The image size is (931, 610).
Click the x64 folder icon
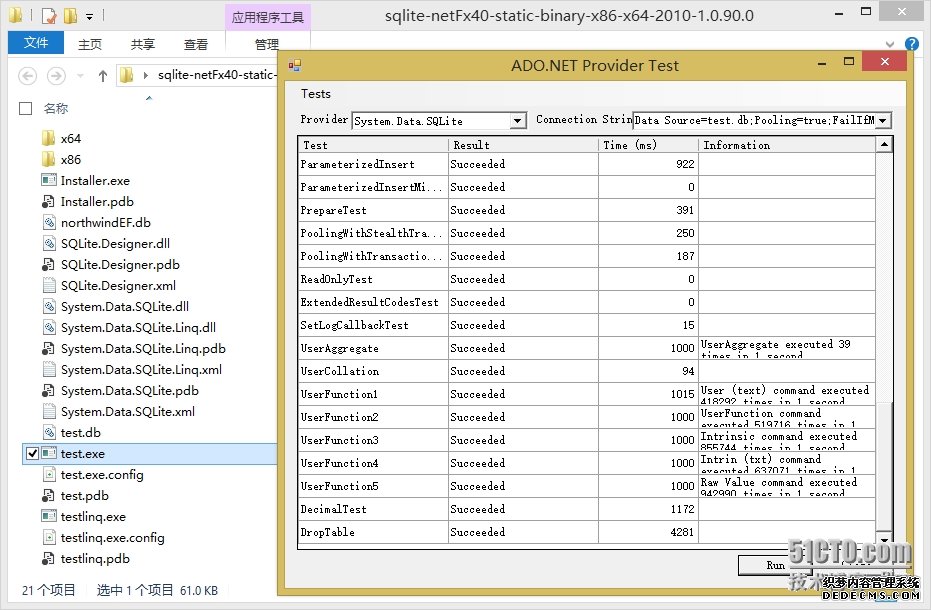pos(48,138)
